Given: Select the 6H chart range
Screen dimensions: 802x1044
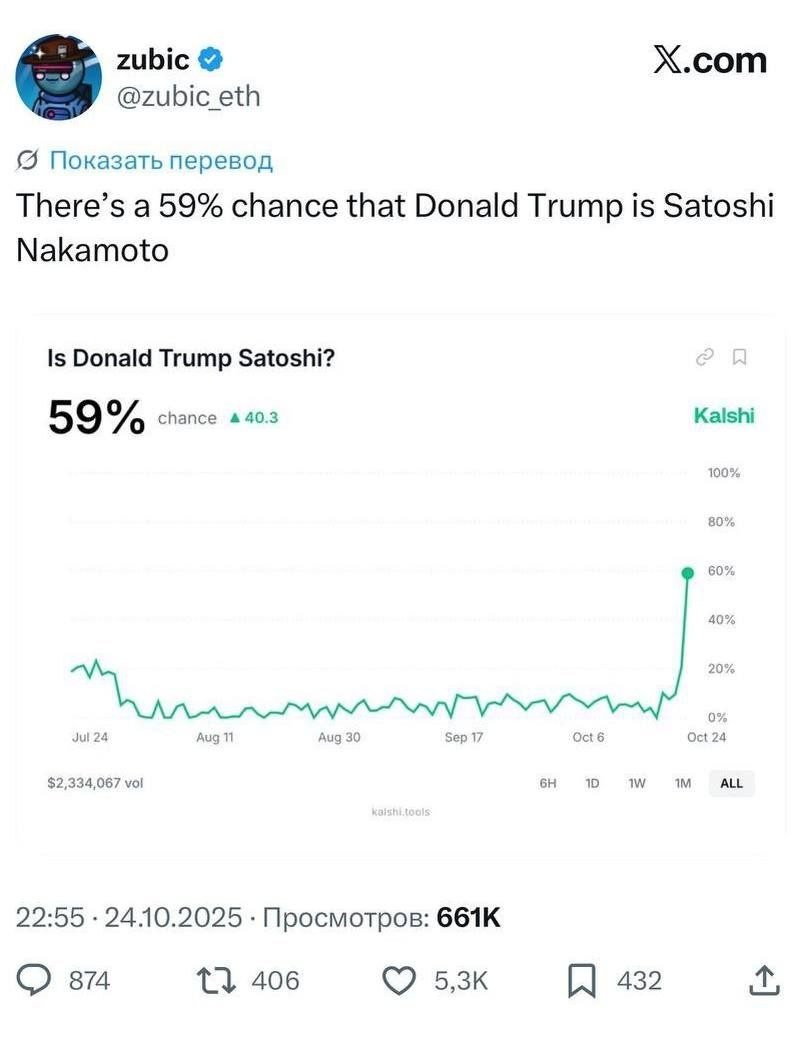Looking at the screenshot, I should pyautogui.click(x=548, y=784).
